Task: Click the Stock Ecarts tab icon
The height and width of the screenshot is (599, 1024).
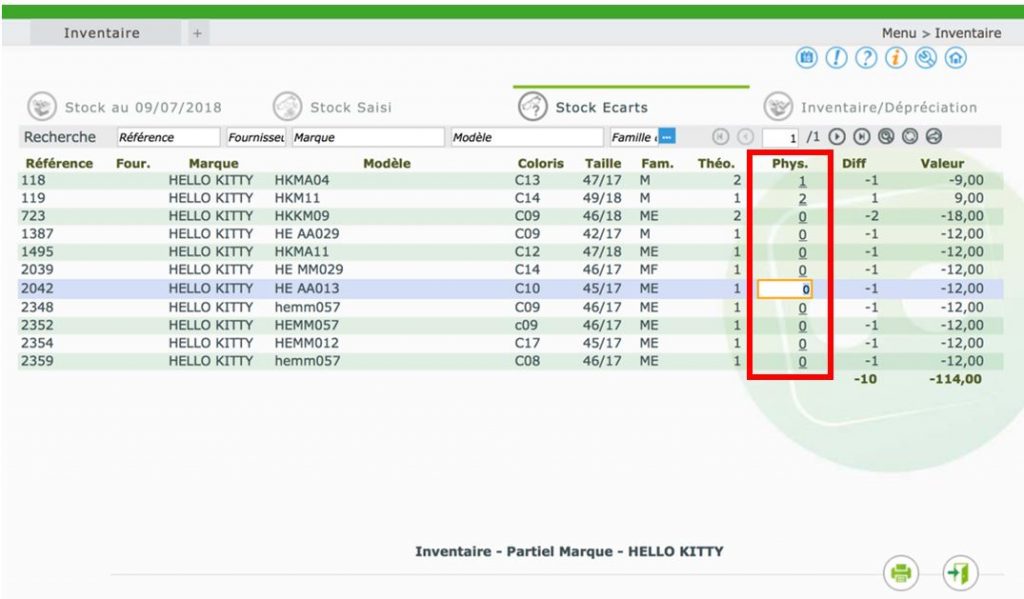Action: click(x=533, y=106)
